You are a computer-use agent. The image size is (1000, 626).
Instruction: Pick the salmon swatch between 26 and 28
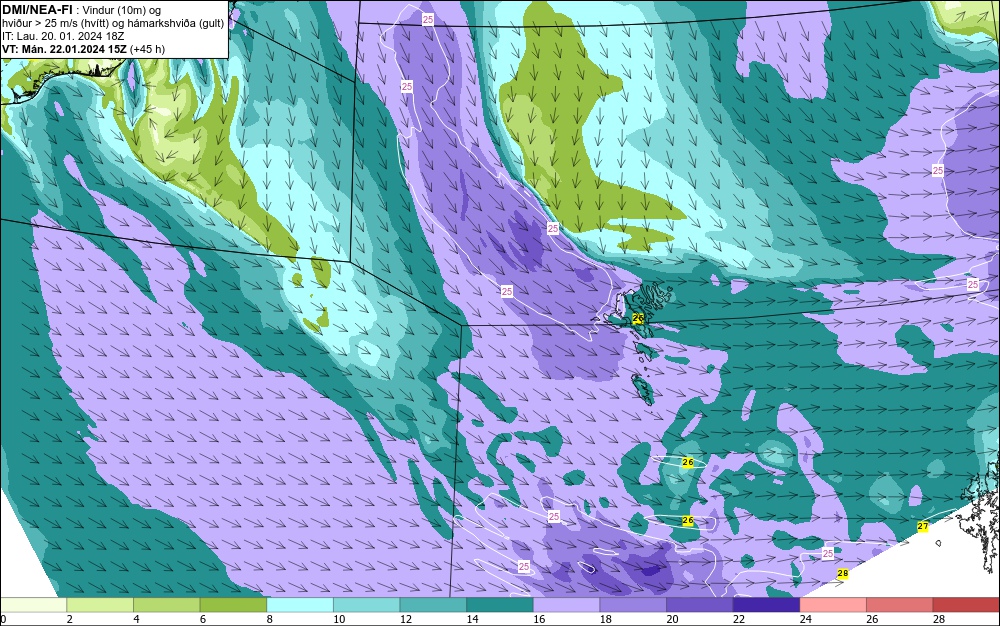click(x=900, y=605)
